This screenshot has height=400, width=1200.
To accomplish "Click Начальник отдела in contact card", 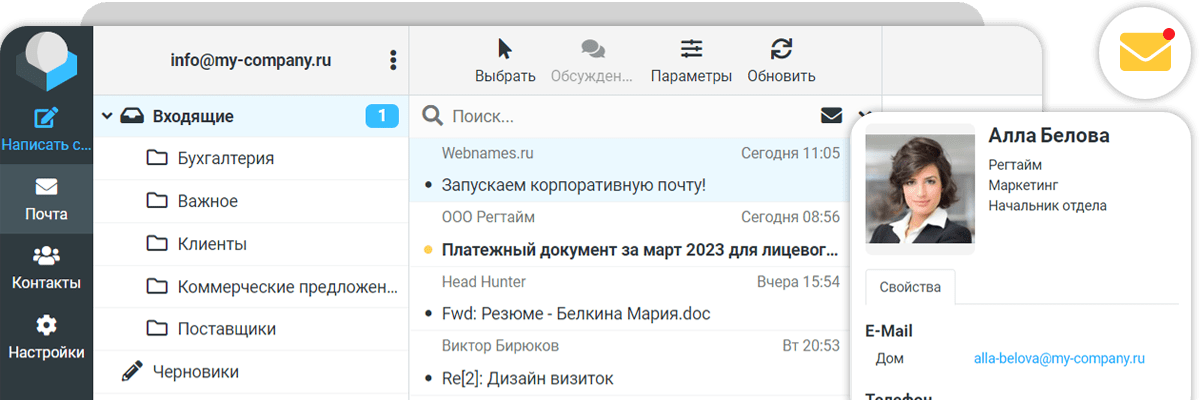I will pyautogui.click(x=1047, y=206).
